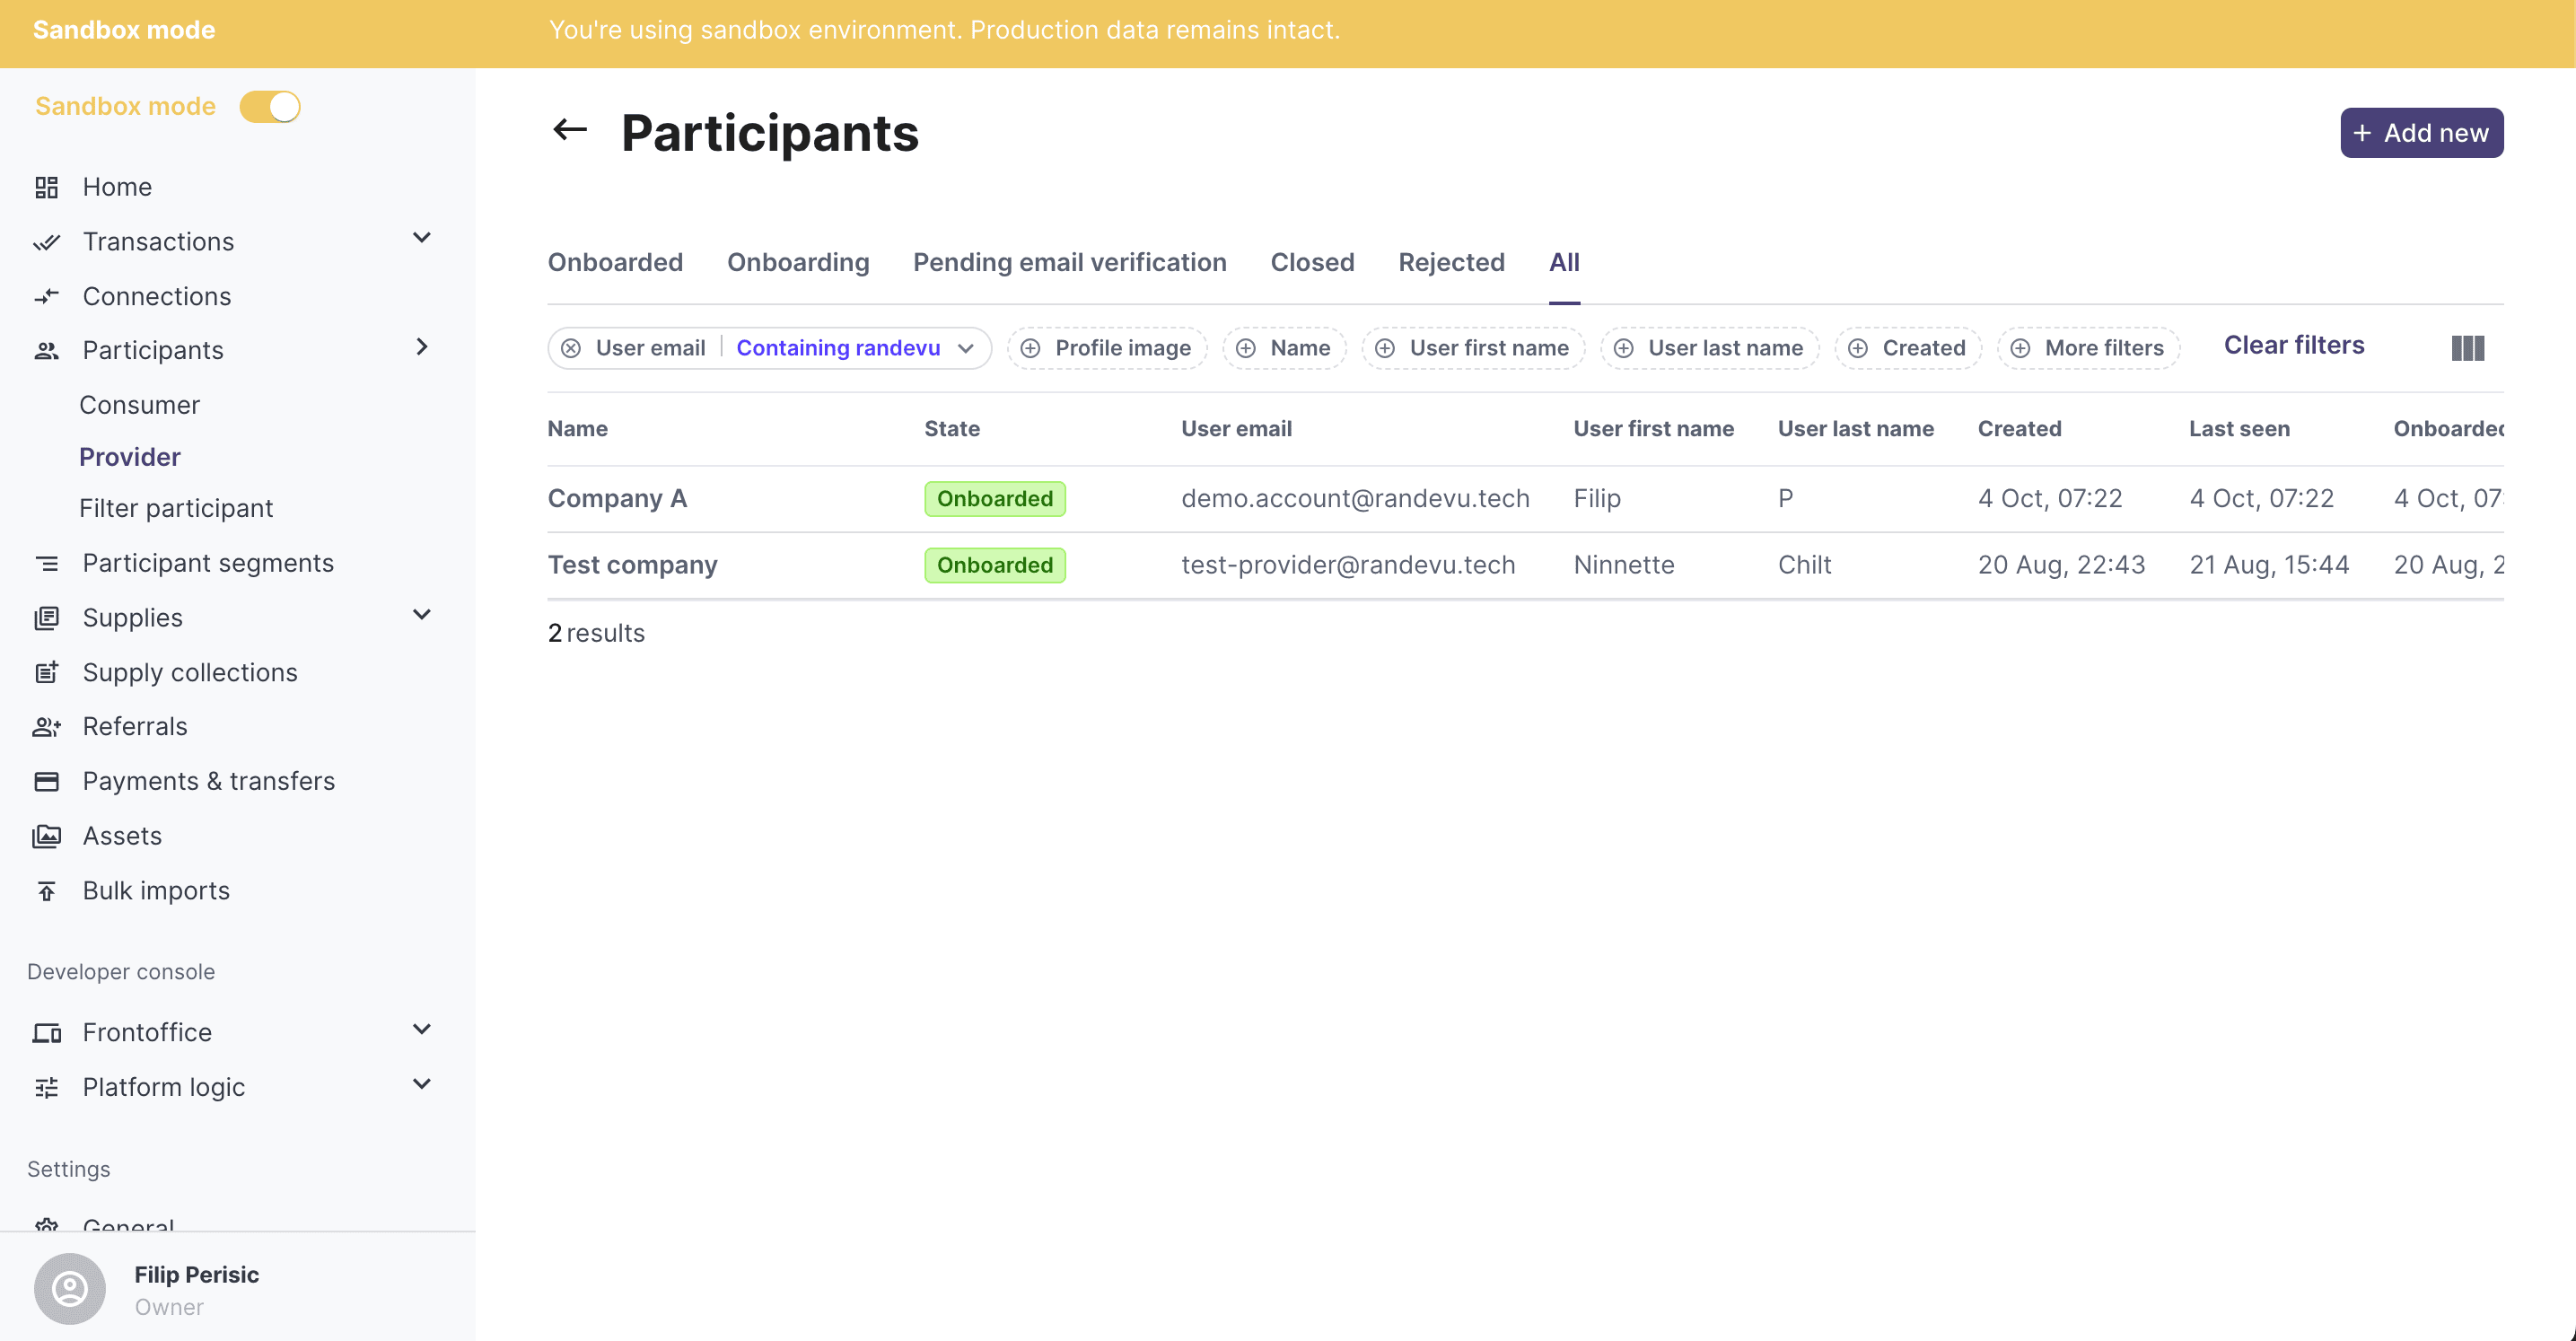Click Clear filters link
This screenshot has width=2576, height=1341.
(2295, 346)
